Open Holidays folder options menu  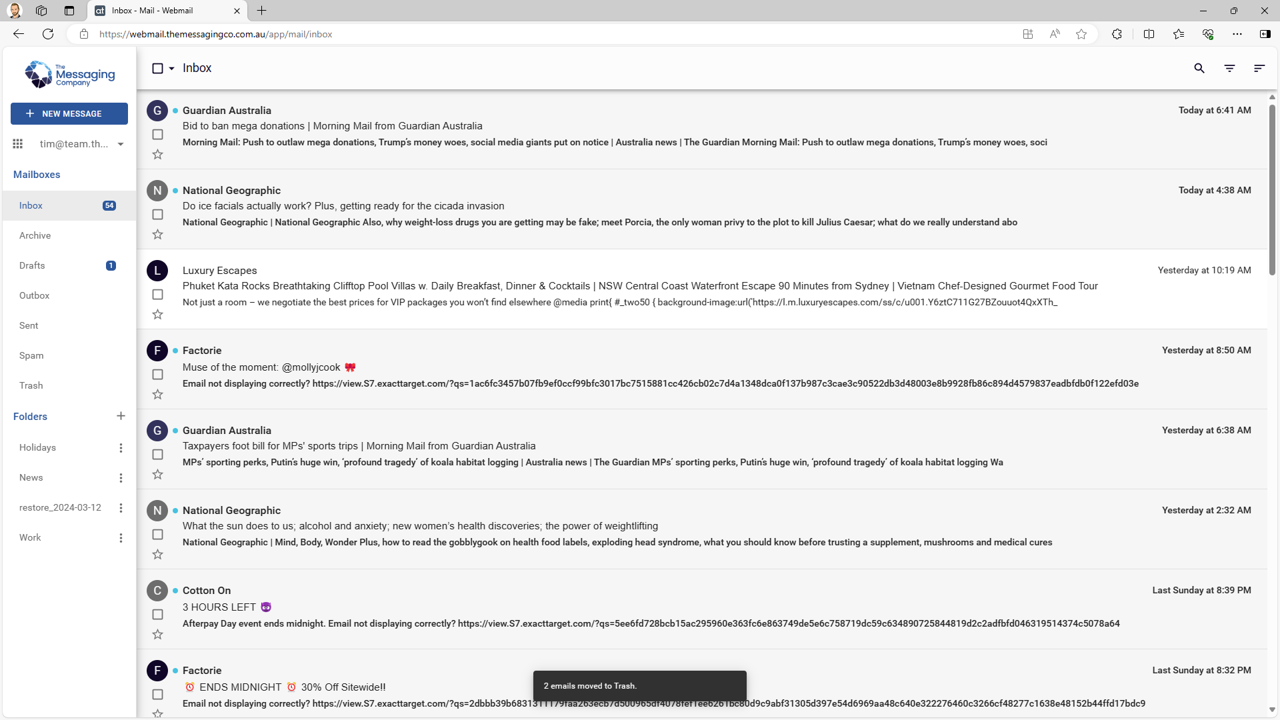(x=121, y=448)
